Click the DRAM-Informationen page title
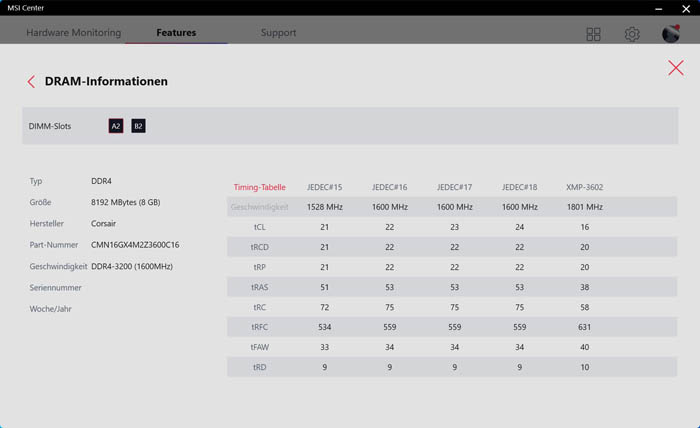This screenshot has height=428, width=700. click(106, 82)
